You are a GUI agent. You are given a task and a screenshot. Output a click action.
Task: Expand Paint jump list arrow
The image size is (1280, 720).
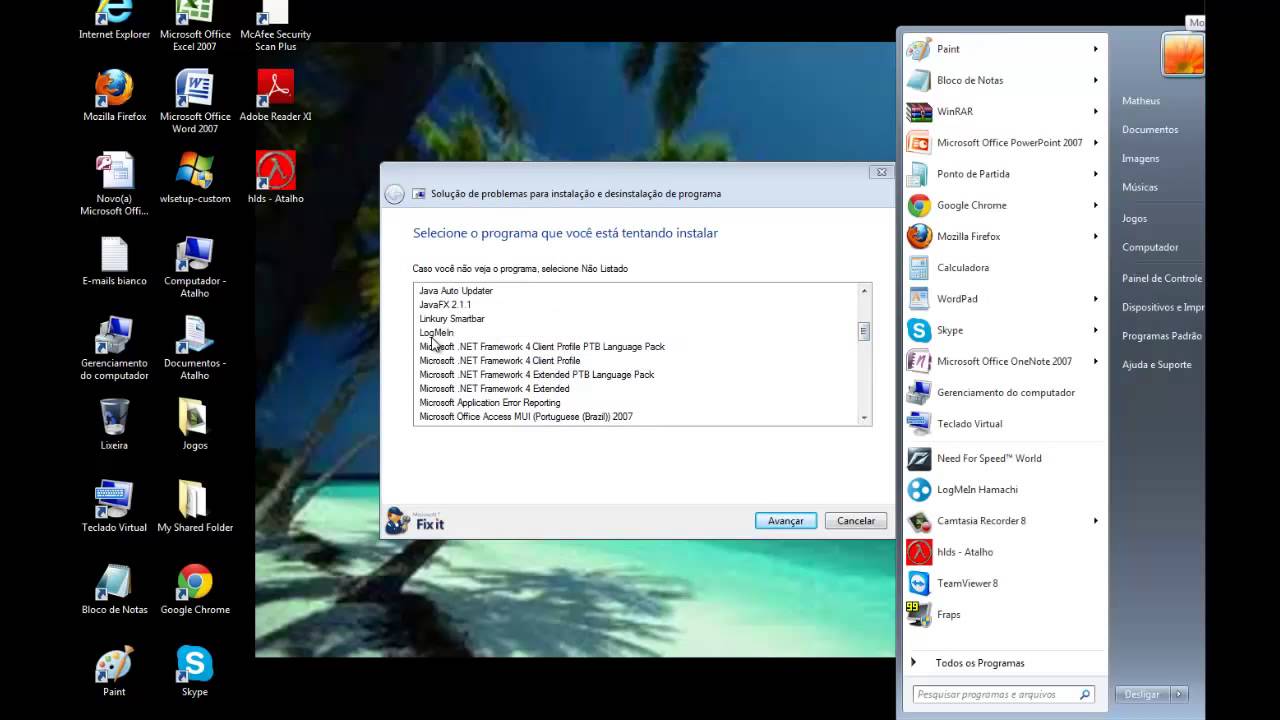coord(1095,49)
